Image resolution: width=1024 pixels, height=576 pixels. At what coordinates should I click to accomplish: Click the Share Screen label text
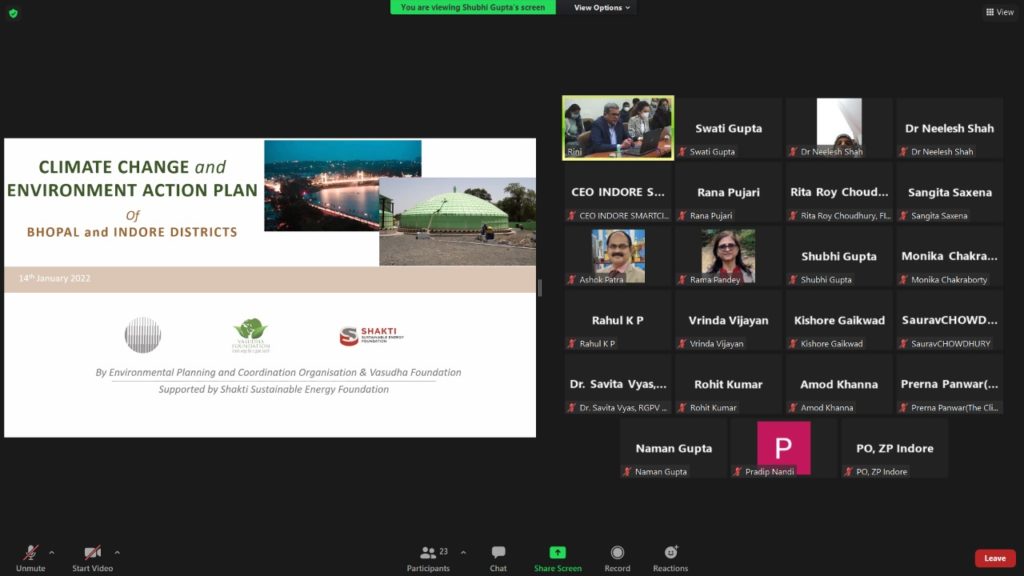558,568
